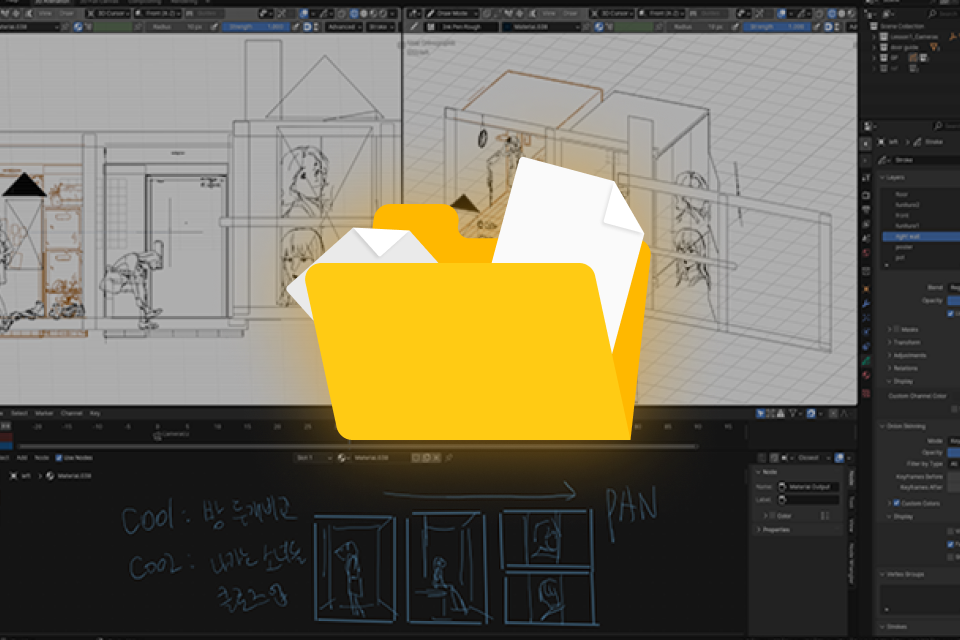Viewport: 960px width, 640px height.
Task: Select the pot layer
Action: 921,258
